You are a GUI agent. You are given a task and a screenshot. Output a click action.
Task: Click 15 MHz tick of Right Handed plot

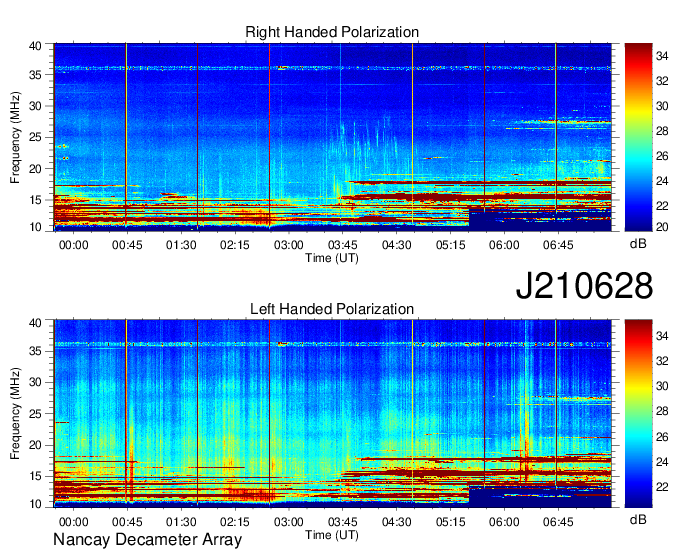(x=35, y=200)
